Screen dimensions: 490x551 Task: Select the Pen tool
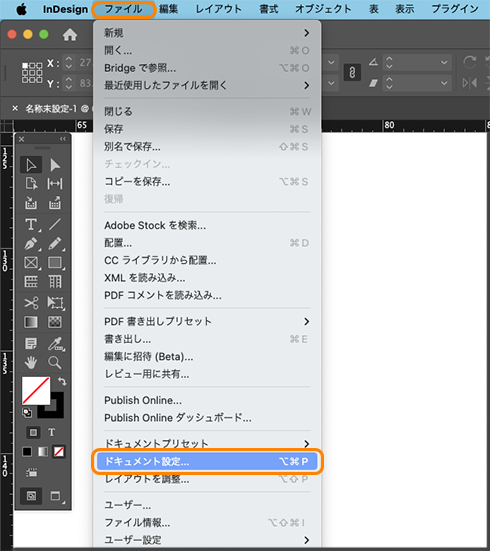click(31, 244)
